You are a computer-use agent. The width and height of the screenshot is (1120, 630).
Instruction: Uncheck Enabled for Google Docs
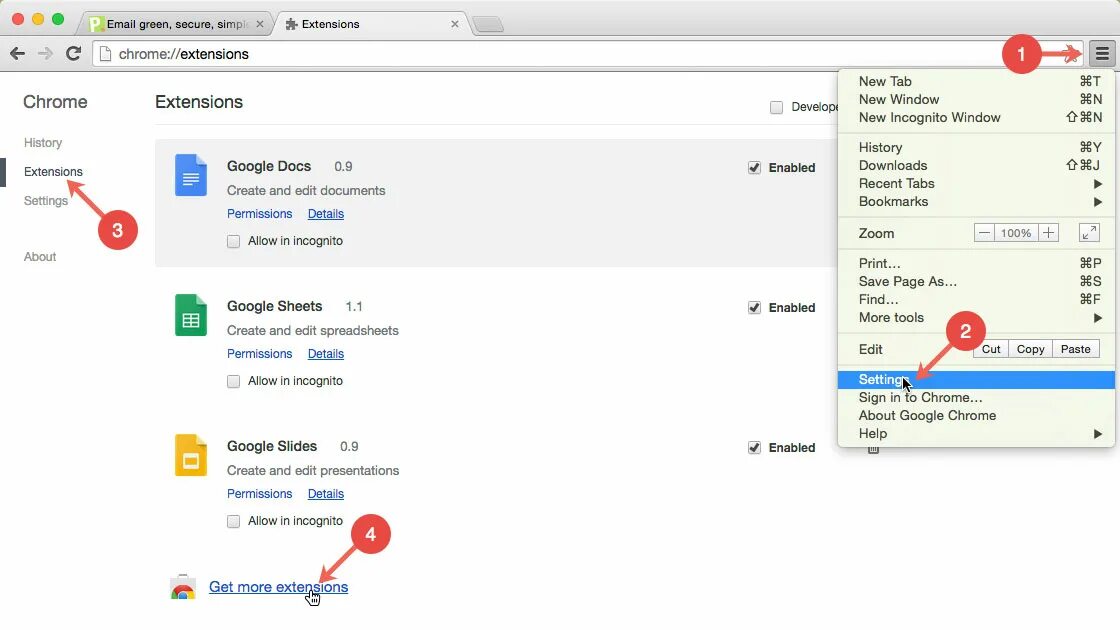[754, 168]
